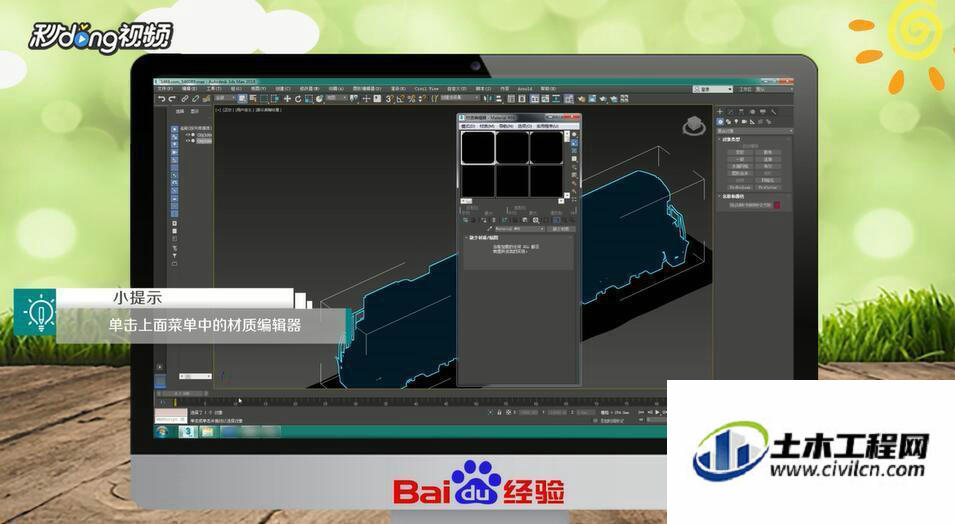Choose the Select and Move tool
The width and height of the screenshot is (955, 524).
(287, 99)
